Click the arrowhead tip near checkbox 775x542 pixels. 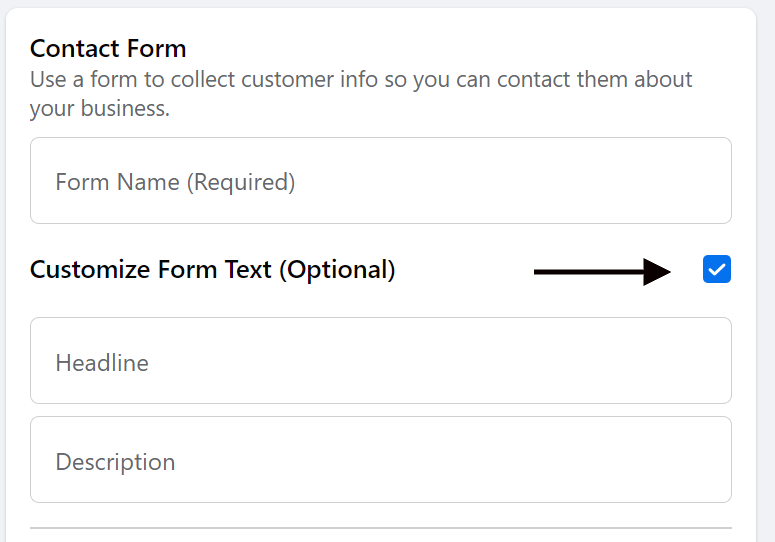point(665,270)
